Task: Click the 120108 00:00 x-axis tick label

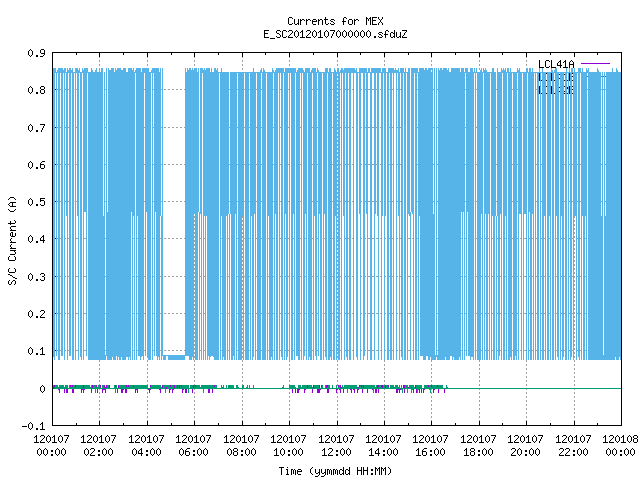Action: (620, 446)
